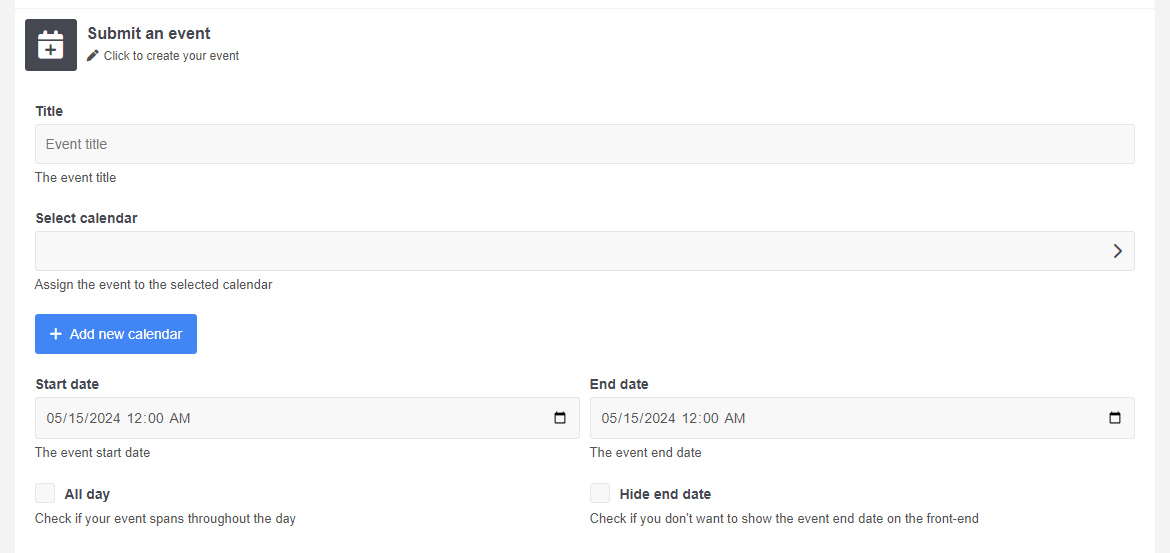
Task: Select the hour segment in End date
Action: tap(690, 418)
